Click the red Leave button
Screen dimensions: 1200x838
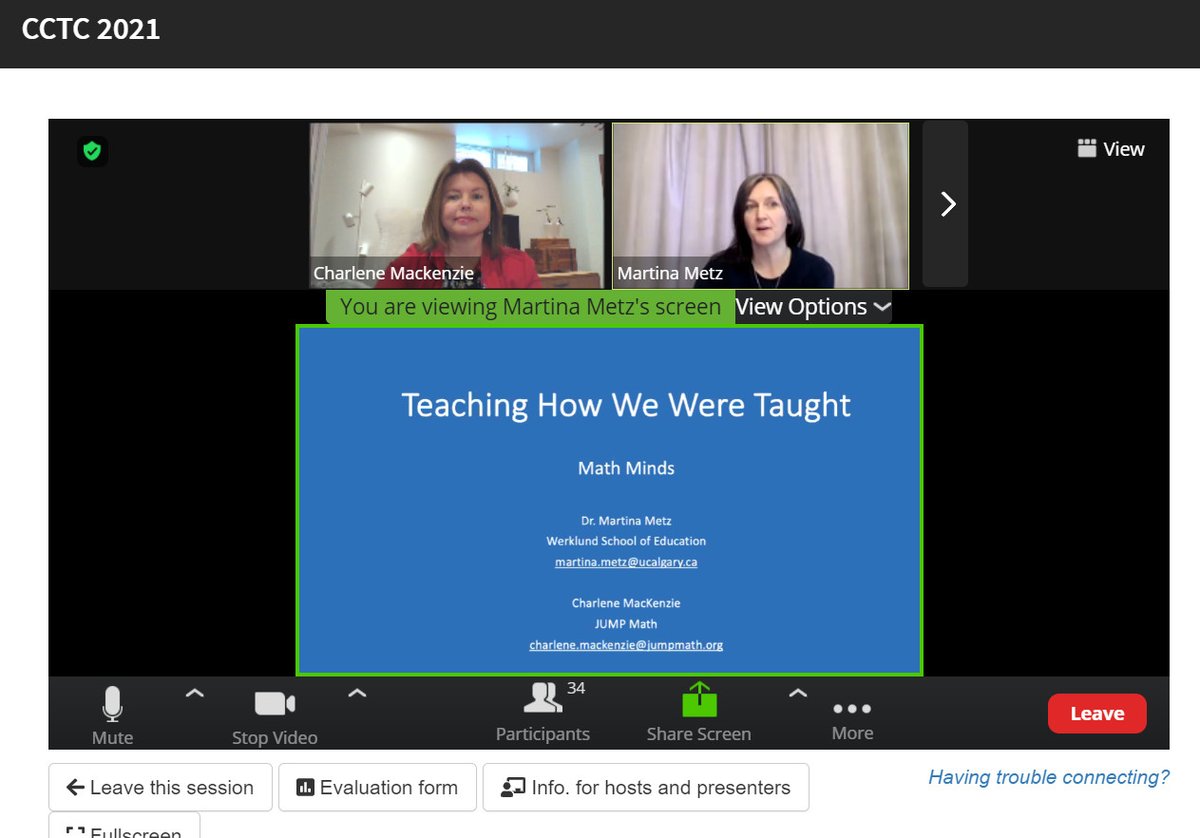coord(1097,713)
